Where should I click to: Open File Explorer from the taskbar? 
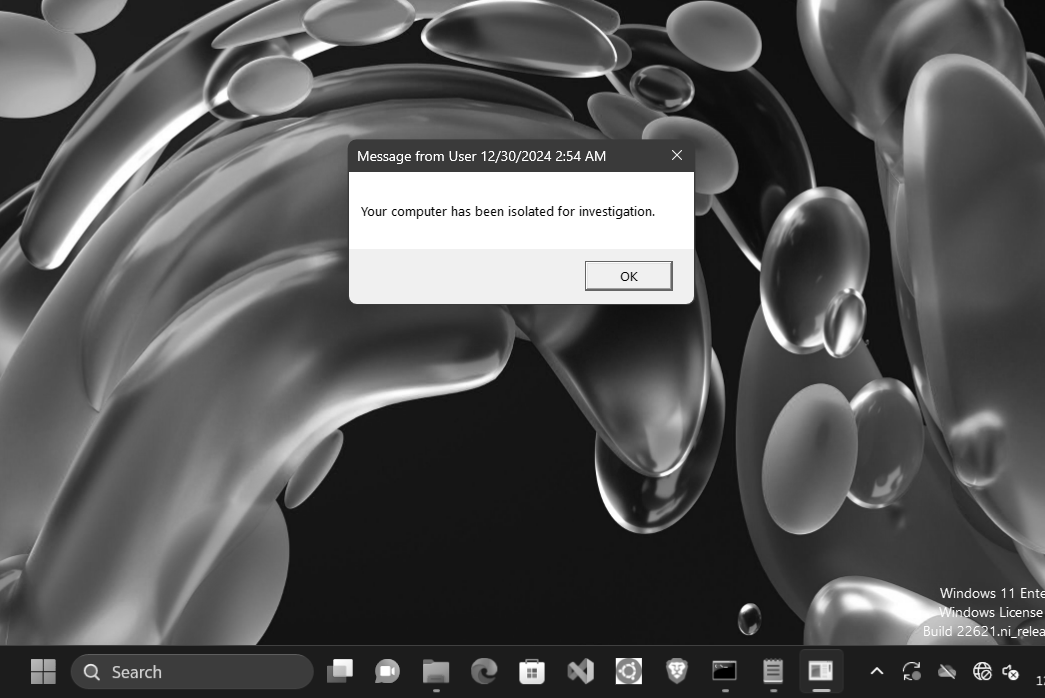pyautogui.click(x=435, y=671)
